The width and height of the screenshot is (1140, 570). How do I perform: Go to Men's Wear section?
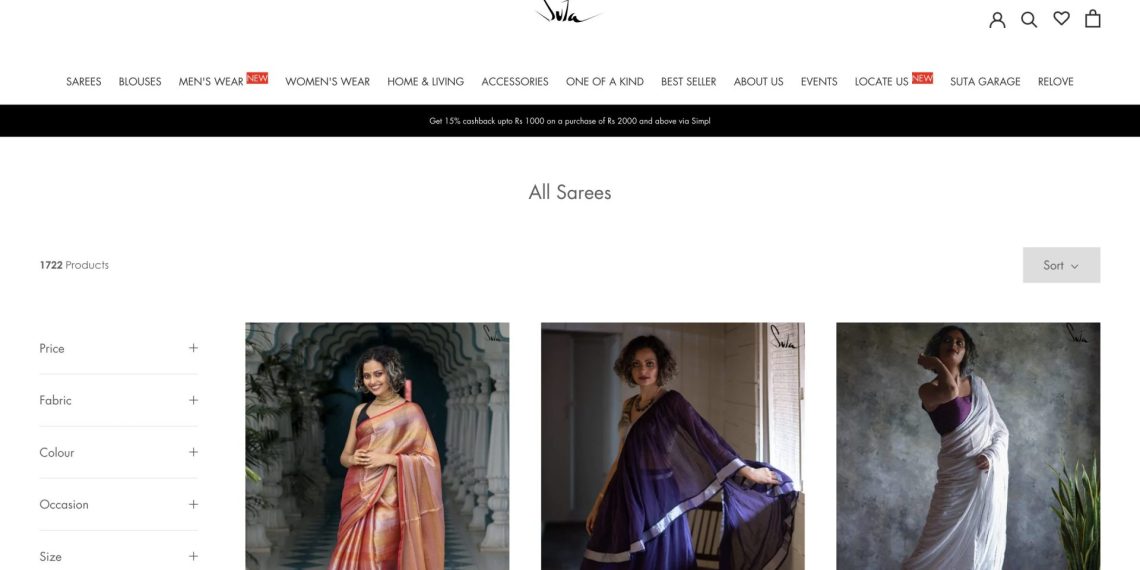pyautogui.click(x=211, y=81)
